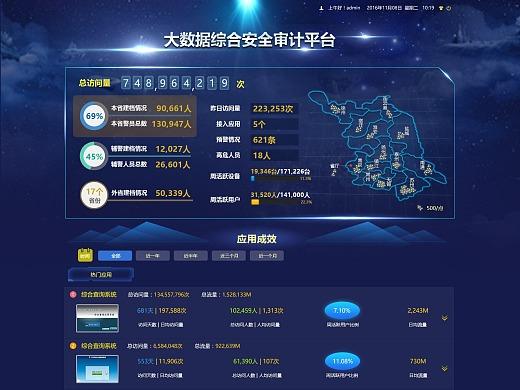Click the 总访问量 label
The height and width of the screenshot is (390, 520).
(x=95, y=83)
